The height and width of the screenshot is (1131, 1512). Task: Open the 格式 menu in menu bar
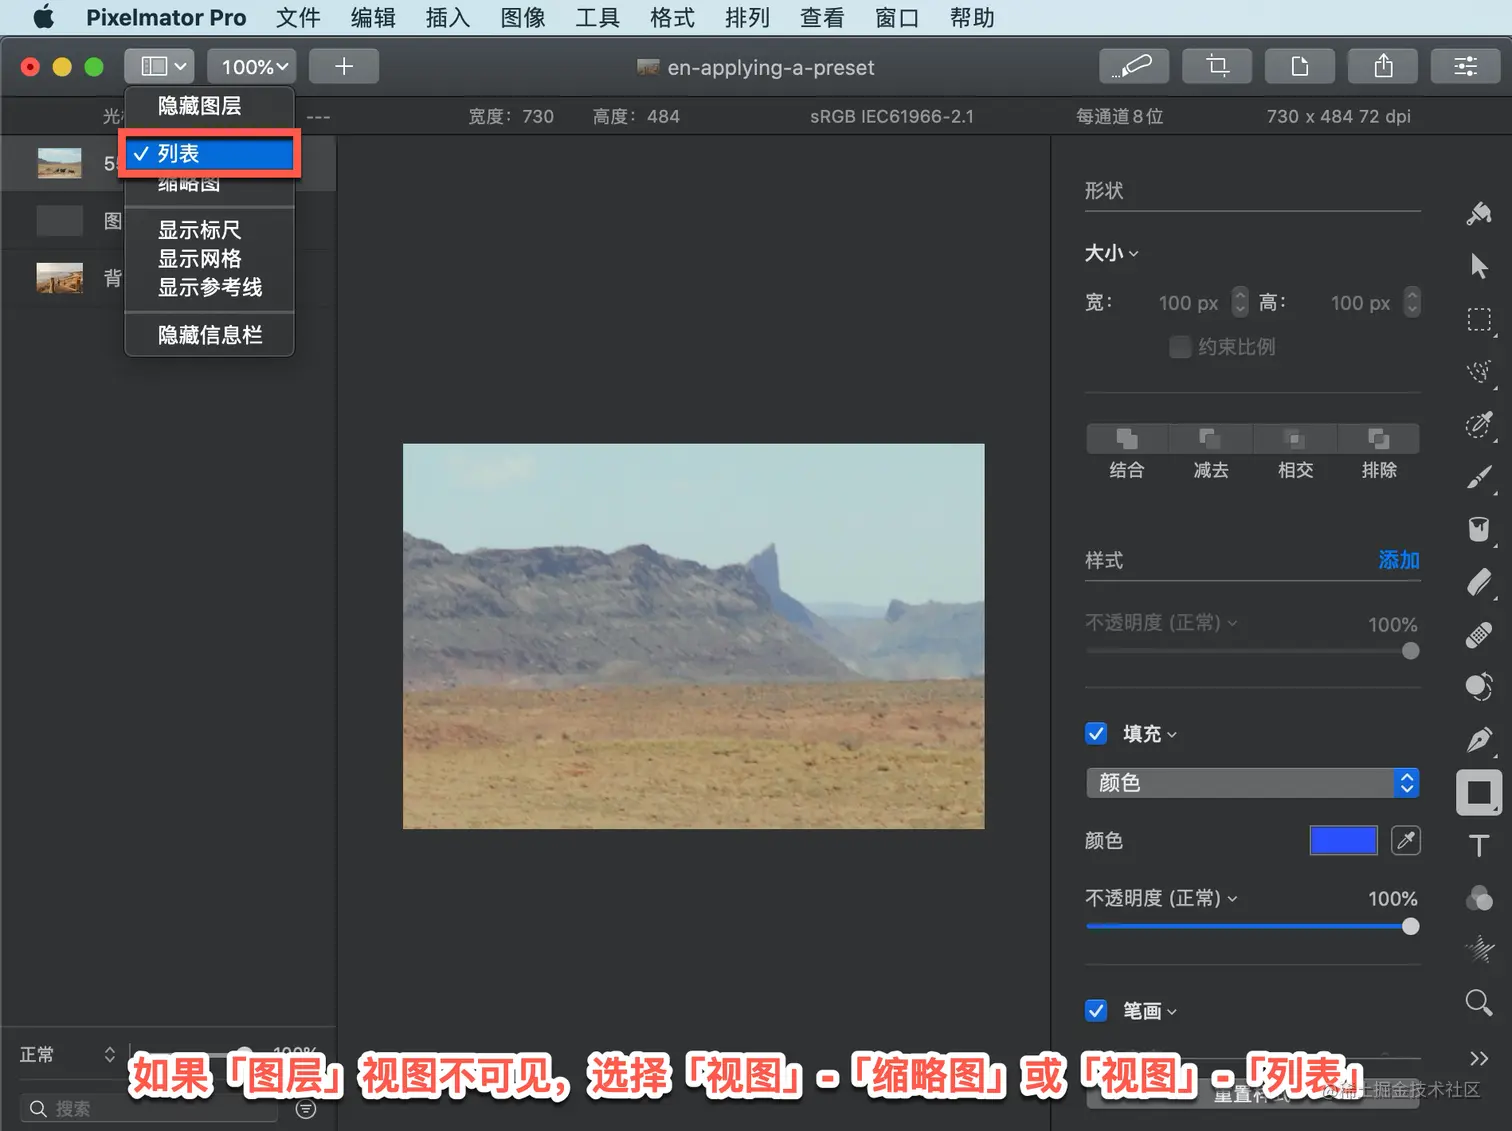672,17
